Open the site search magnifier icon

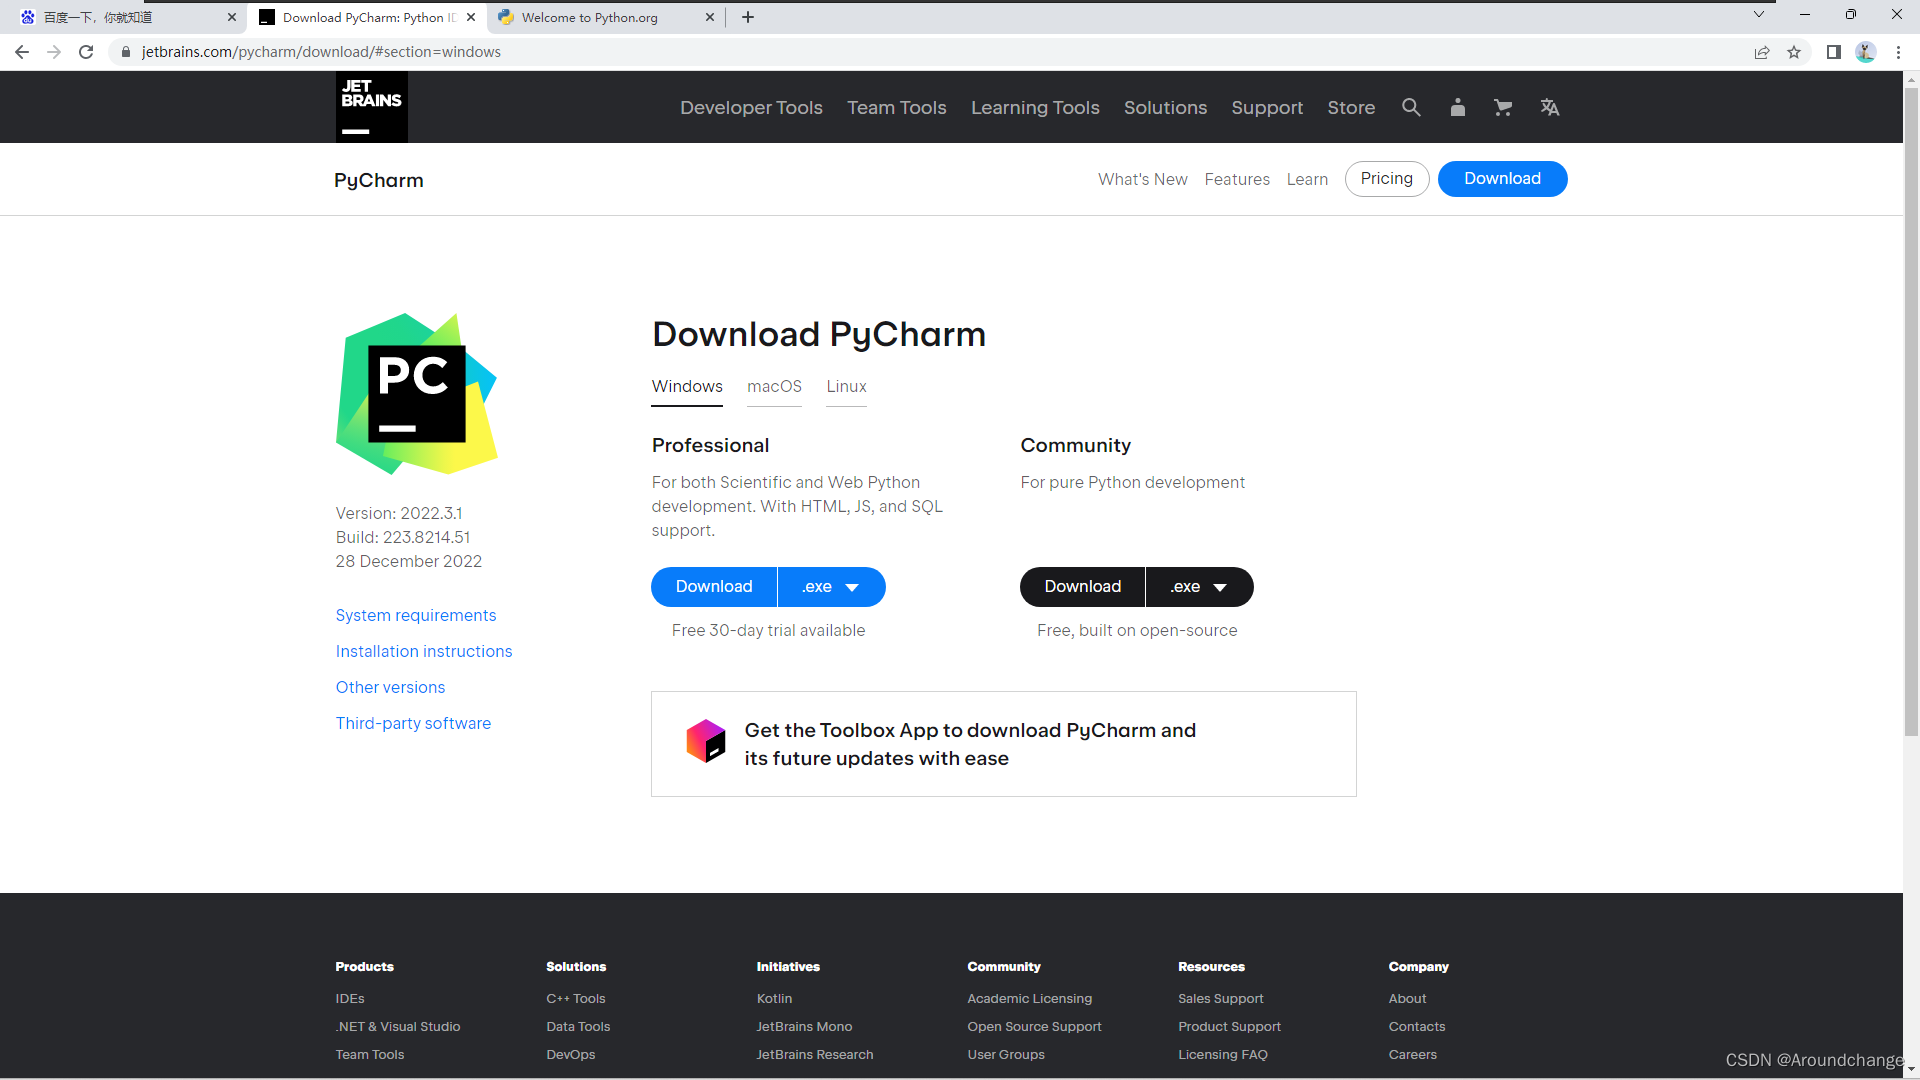pyautogui.click(x=1411, y=107)
